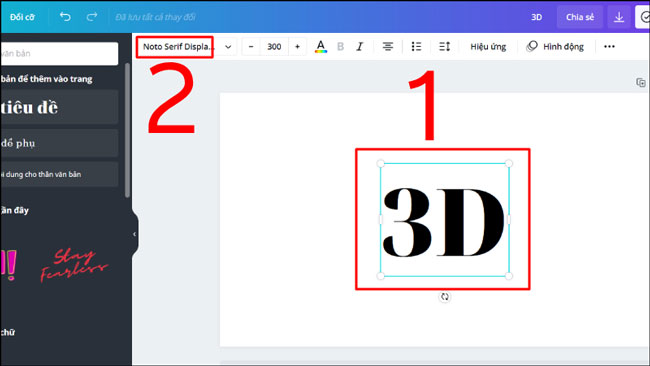Click the side panel scrollbar
650x366 pixels.
(127, 130)
